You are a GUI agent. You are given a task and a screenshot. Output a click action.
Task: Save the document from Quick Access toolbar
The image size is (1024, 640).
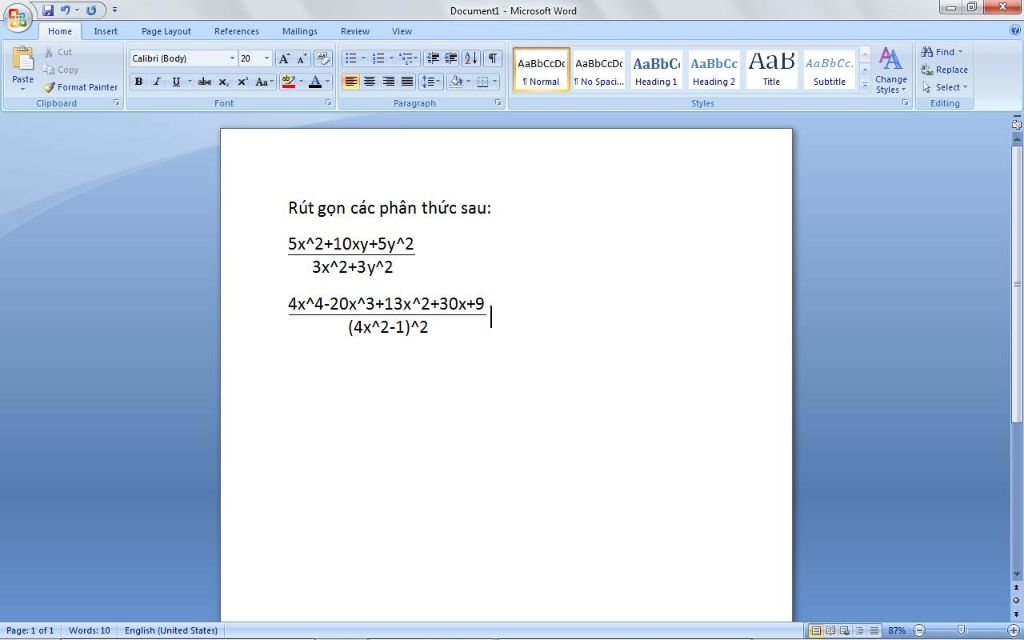(48, 10)
